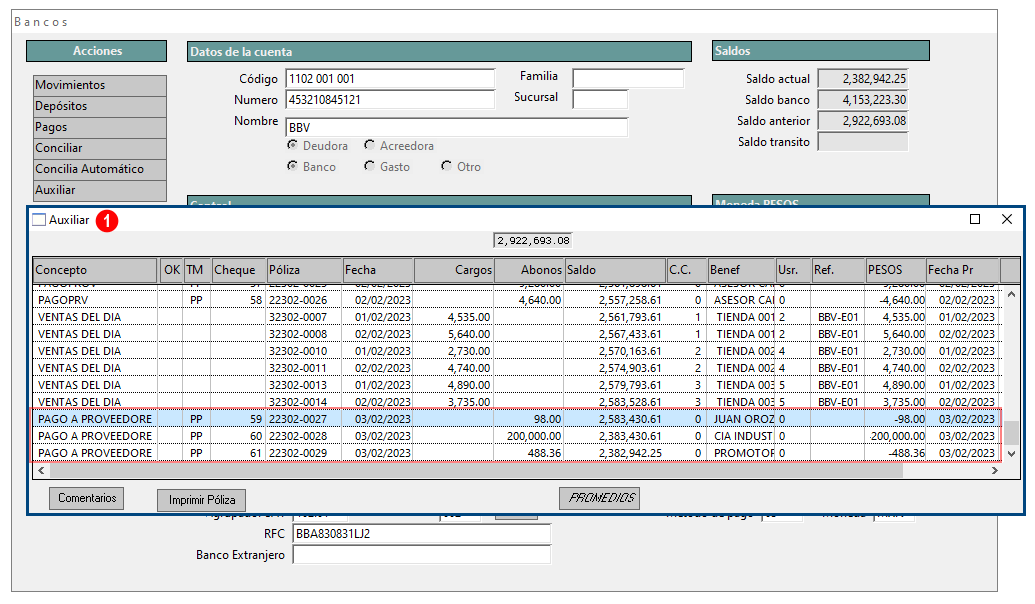The width and height of the screenshot is (1035, 604).
Task: Click the OK column header
Action: (x=172, y=270)
